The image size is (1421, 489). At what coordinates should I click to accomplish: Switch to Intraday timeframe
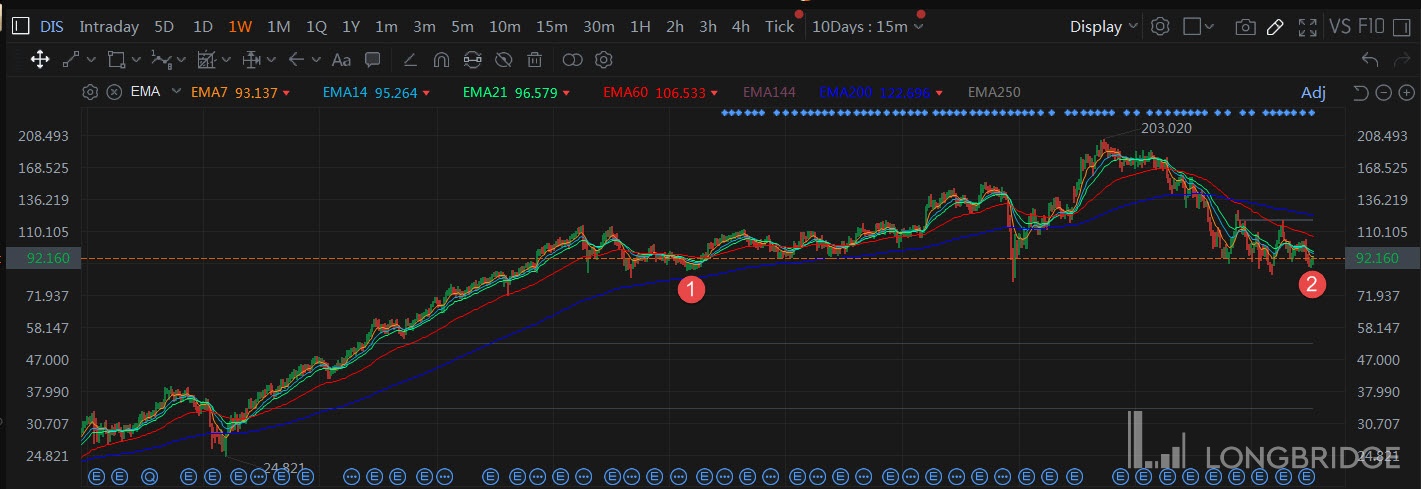110,27
